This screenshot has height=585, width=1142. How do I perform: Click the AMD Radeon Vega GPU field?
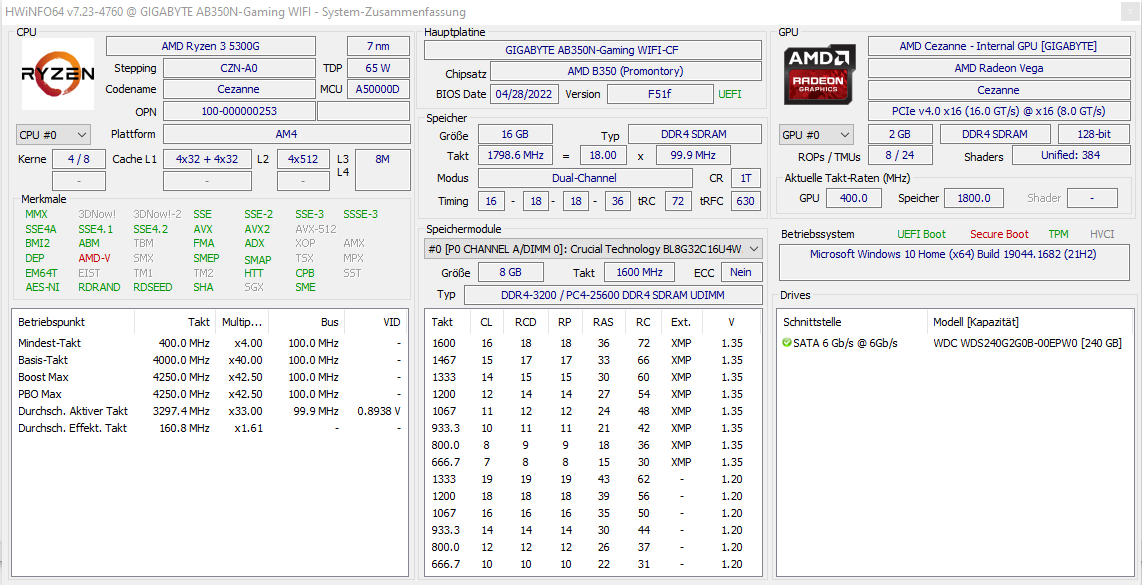point(999,68)
